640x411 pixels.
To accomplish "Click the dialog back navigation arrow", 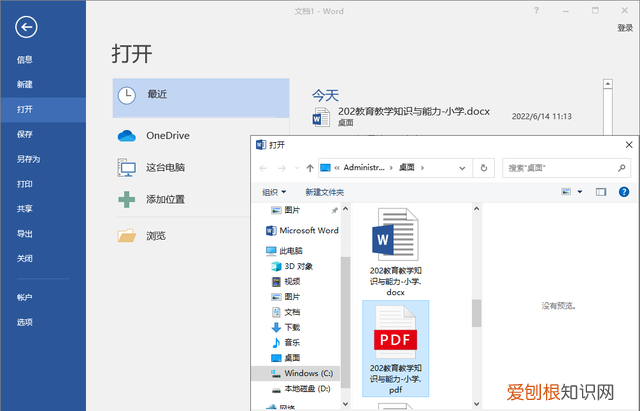I will tap(263, 168).
